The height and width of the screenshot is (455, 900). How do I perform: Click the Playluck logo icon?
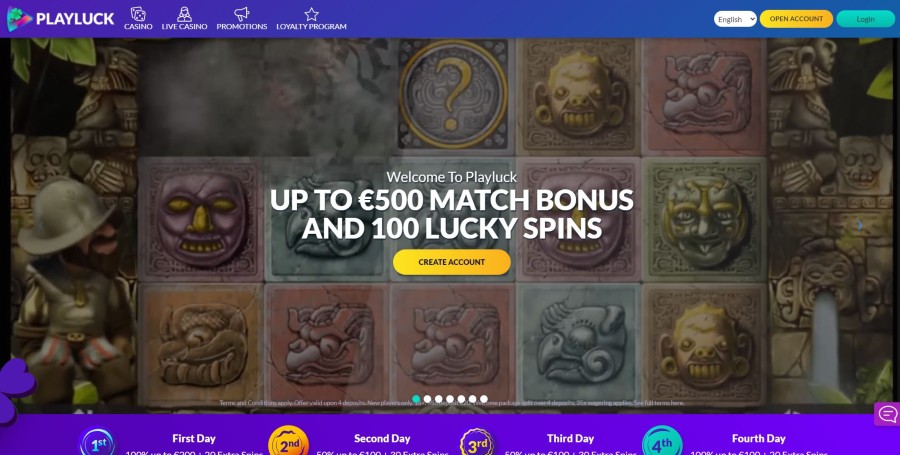pos(19,19)
